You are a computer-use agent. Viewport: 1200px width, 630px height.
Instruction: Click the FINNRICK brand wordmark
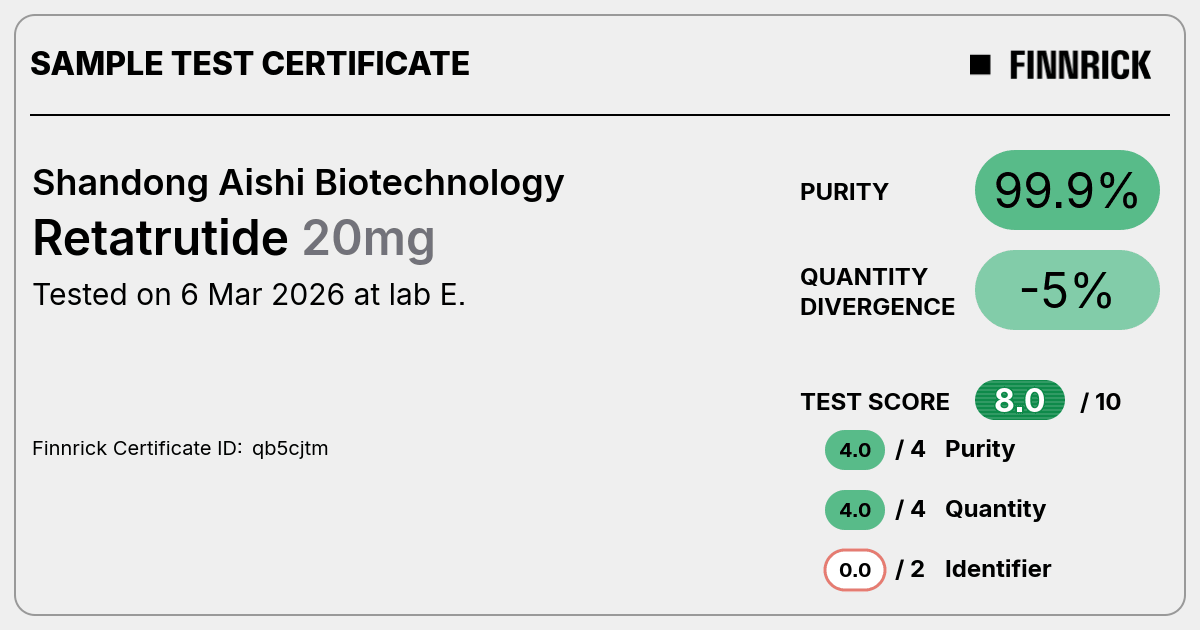pyautogui.click(x=1080, y=65)
